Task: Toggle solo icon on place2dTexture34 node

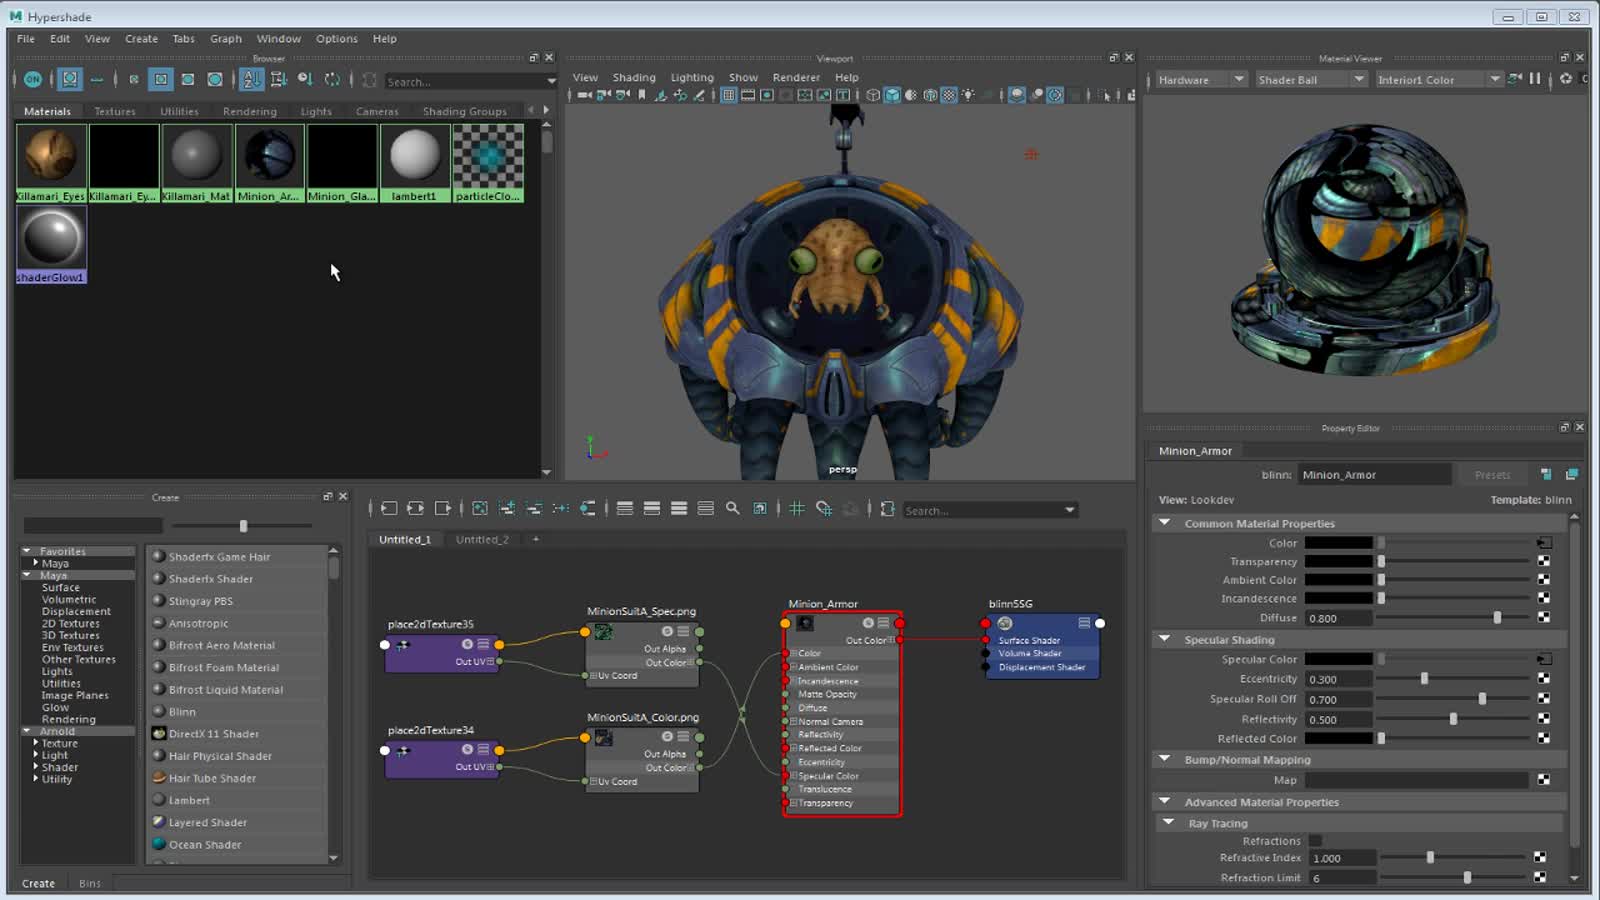Action: point(467,749)
